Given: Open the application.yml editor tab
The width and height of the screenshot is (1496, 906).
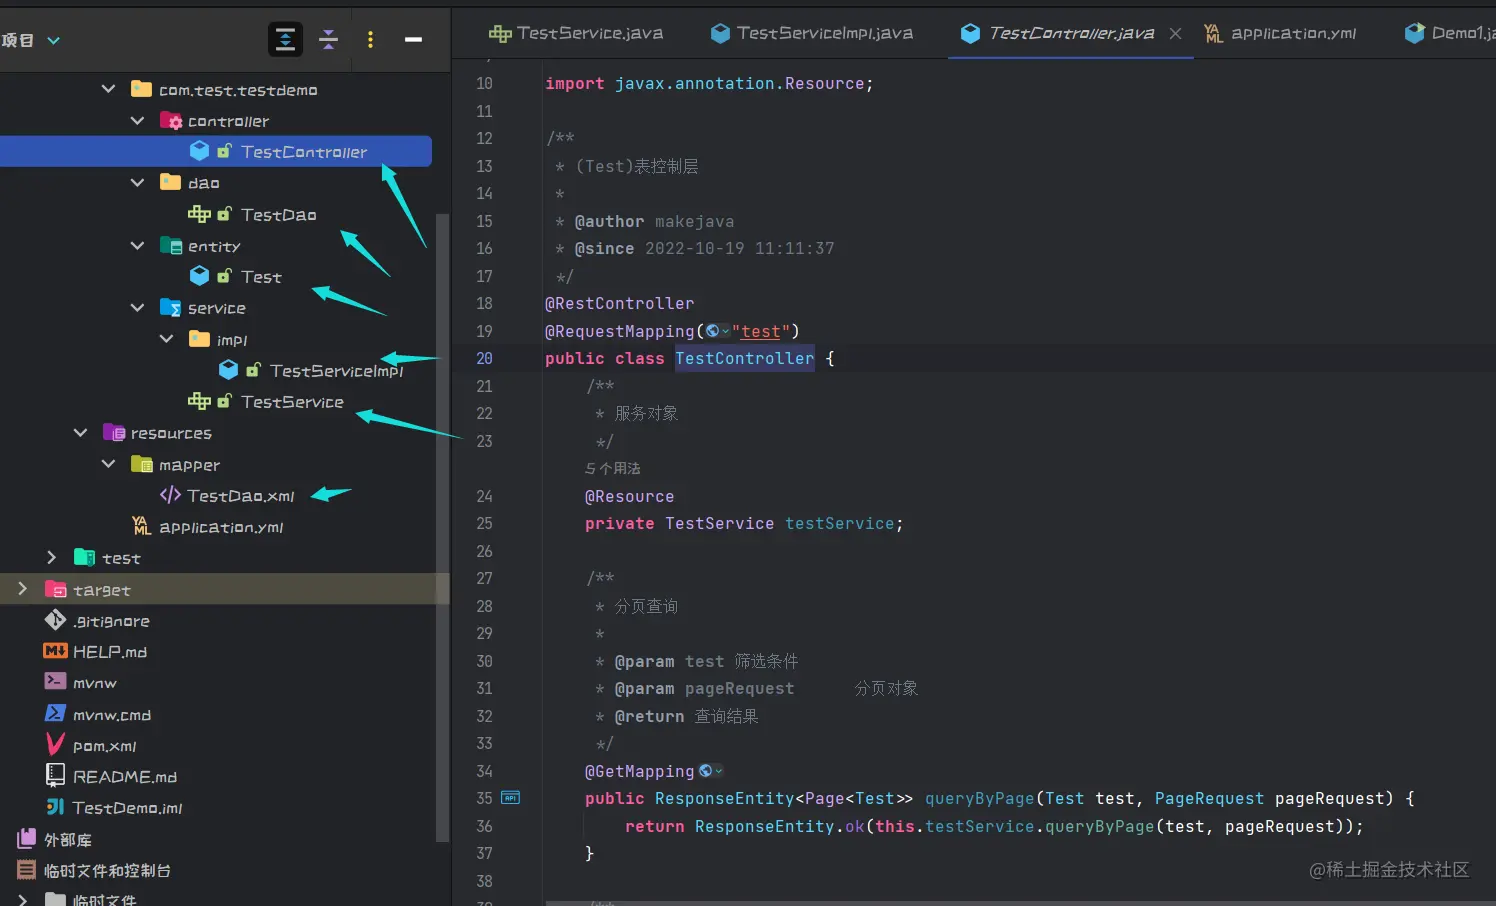Looking at the screenshot, I should [1280, 33].
